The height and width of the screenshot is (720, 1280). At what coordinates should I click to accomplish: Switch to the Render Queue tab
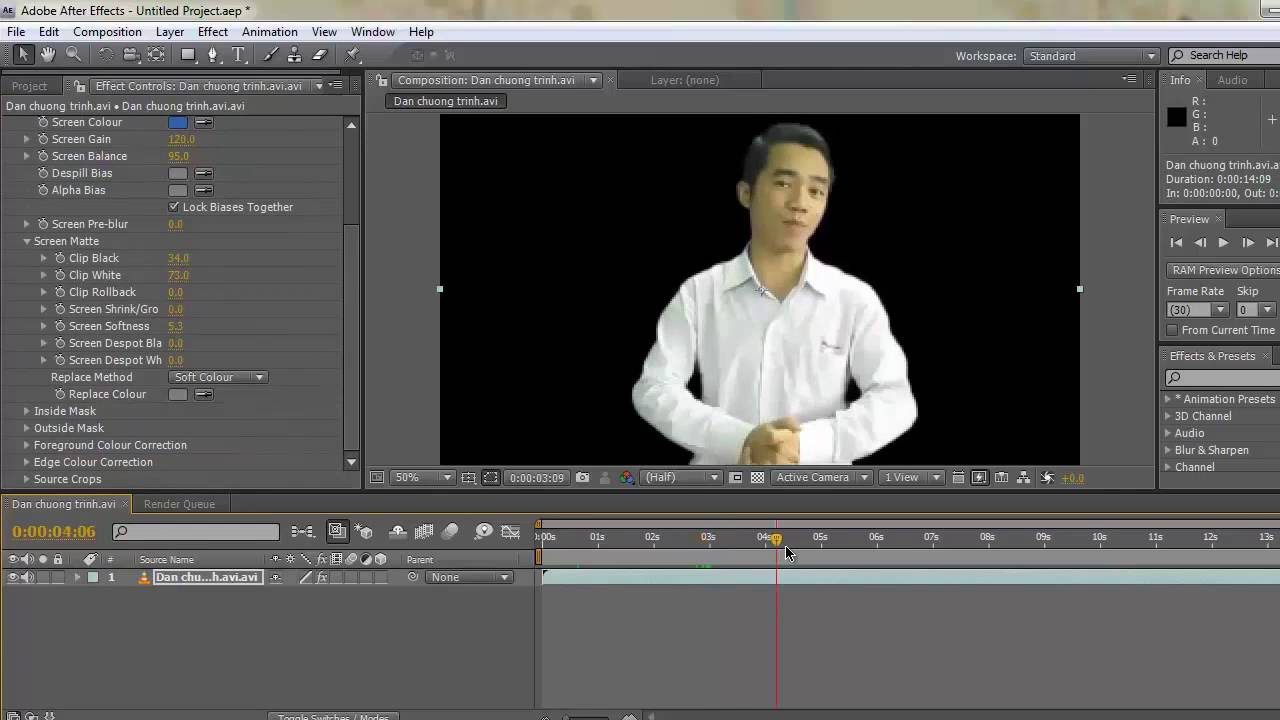(x=179, y=504)
